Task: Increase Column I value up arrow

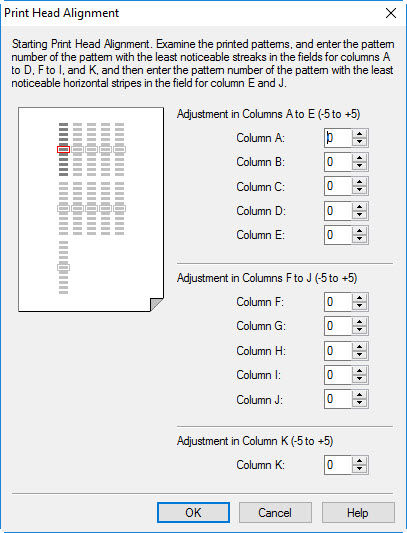Action: (x=359, y=371)
